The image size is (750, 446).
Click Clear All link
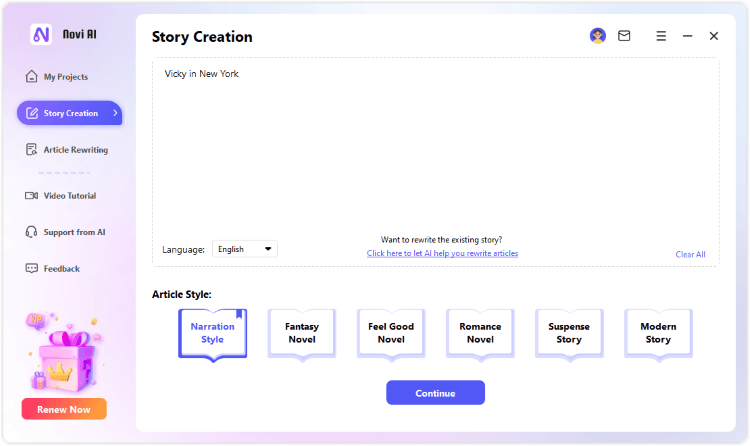tap(690, 254)
